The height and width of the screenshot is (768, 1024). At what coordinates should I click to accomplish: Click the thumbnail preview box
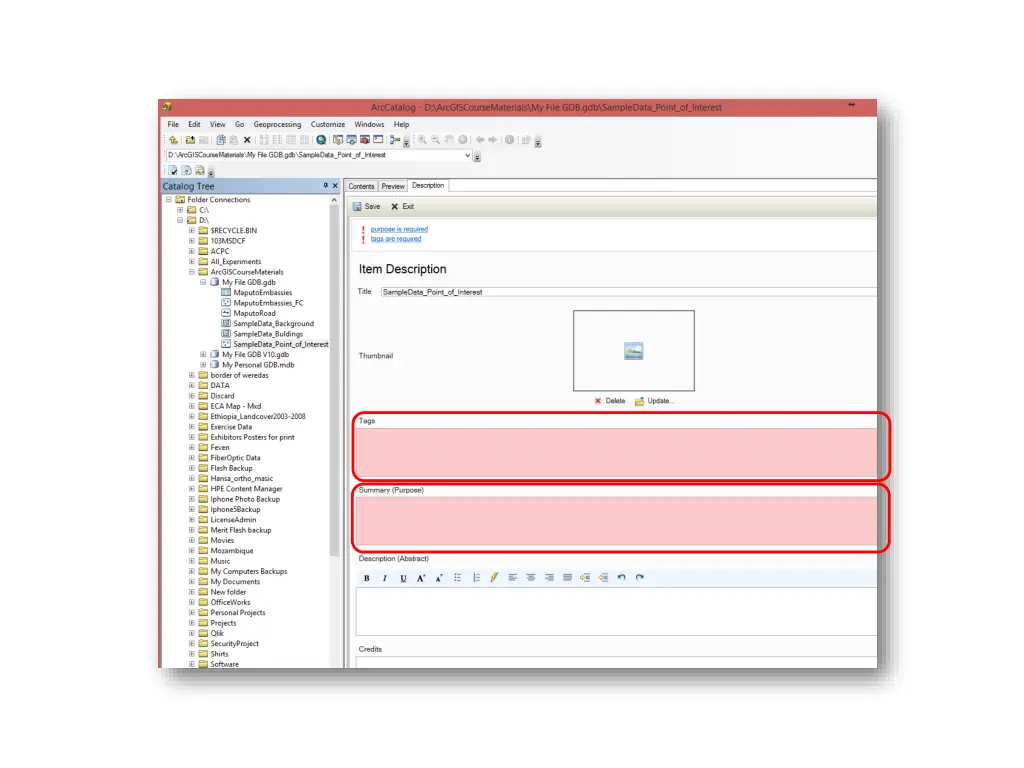pyautogui.click(x=633, y=351)
